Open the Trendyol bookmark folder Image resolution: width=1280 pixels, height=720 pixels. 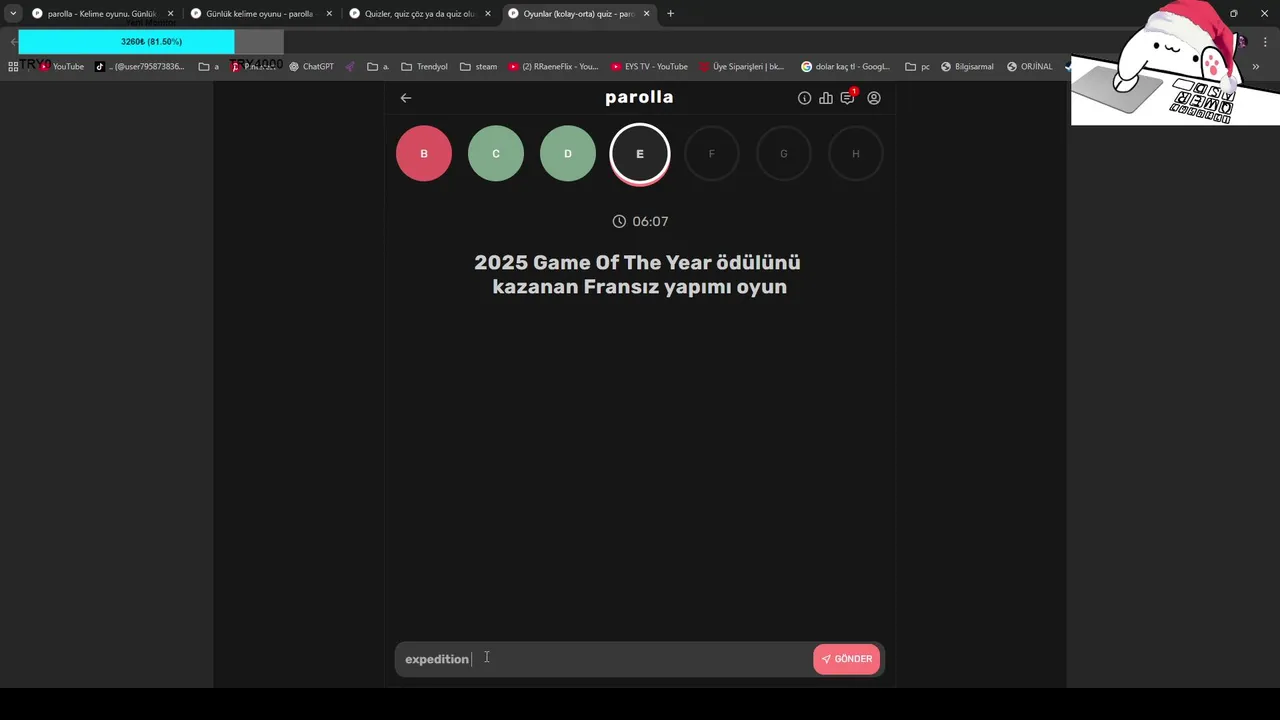[x=424, y=66]
